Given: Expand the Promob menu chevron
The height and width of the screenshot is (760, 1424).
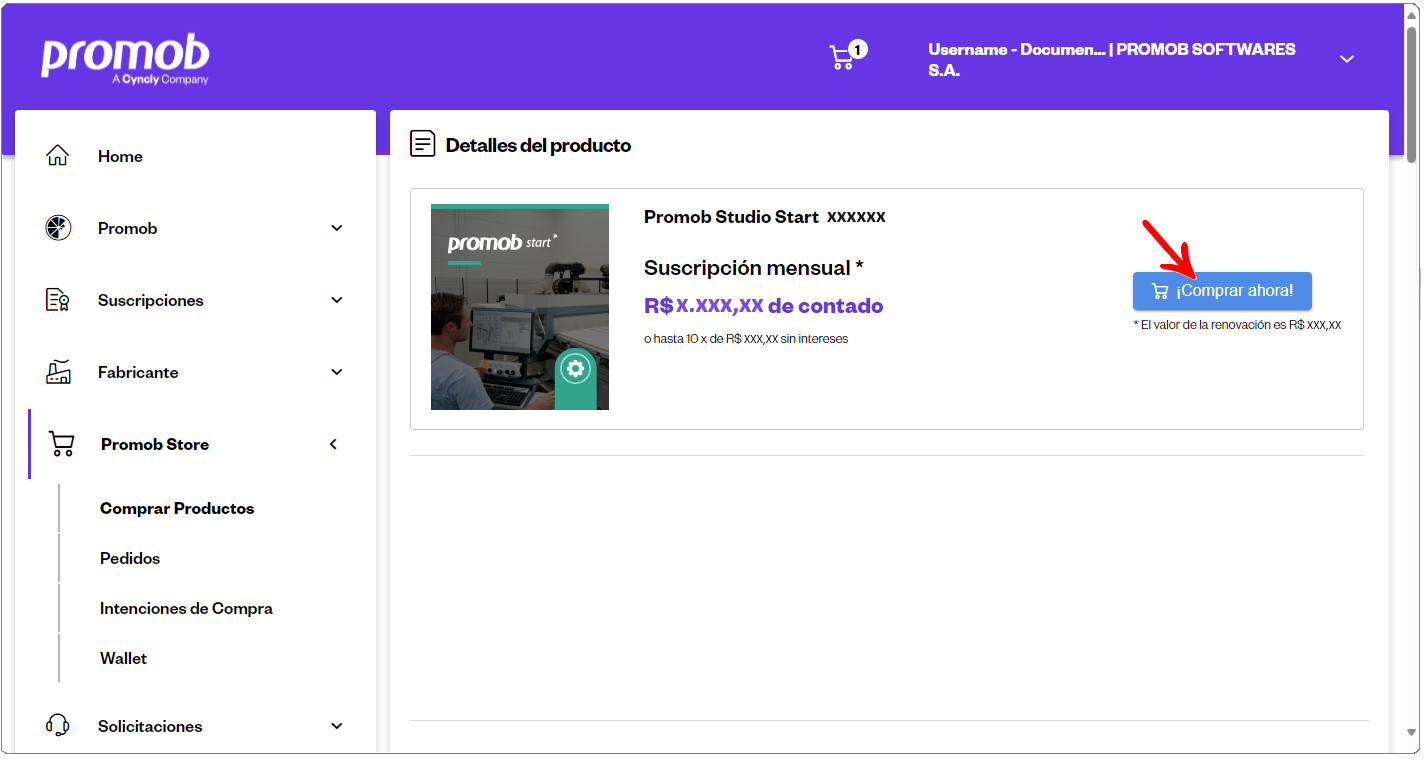Looking at the screenshot, I should [337, 228].
